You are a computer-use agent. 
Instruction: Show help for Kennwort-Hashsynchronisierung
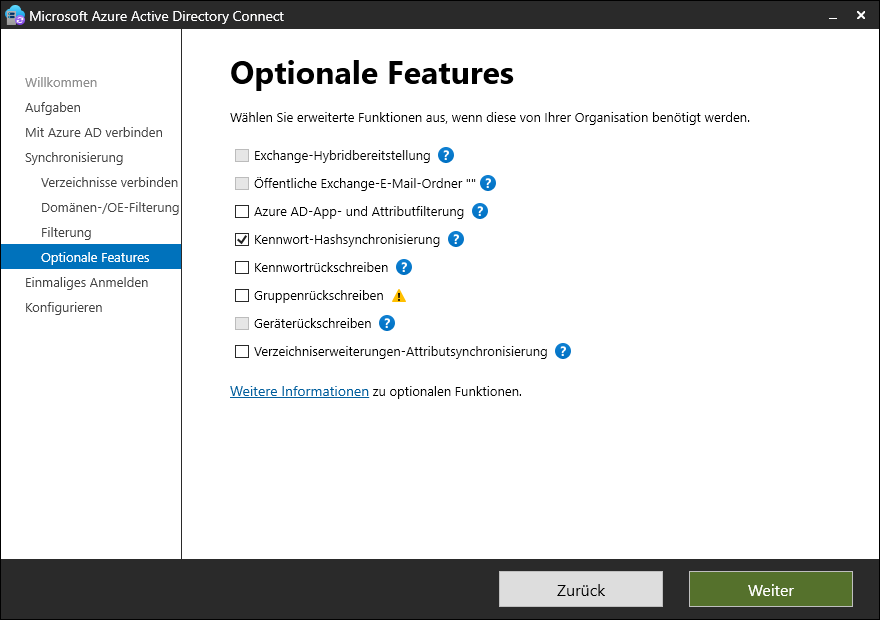pos(455,239)
